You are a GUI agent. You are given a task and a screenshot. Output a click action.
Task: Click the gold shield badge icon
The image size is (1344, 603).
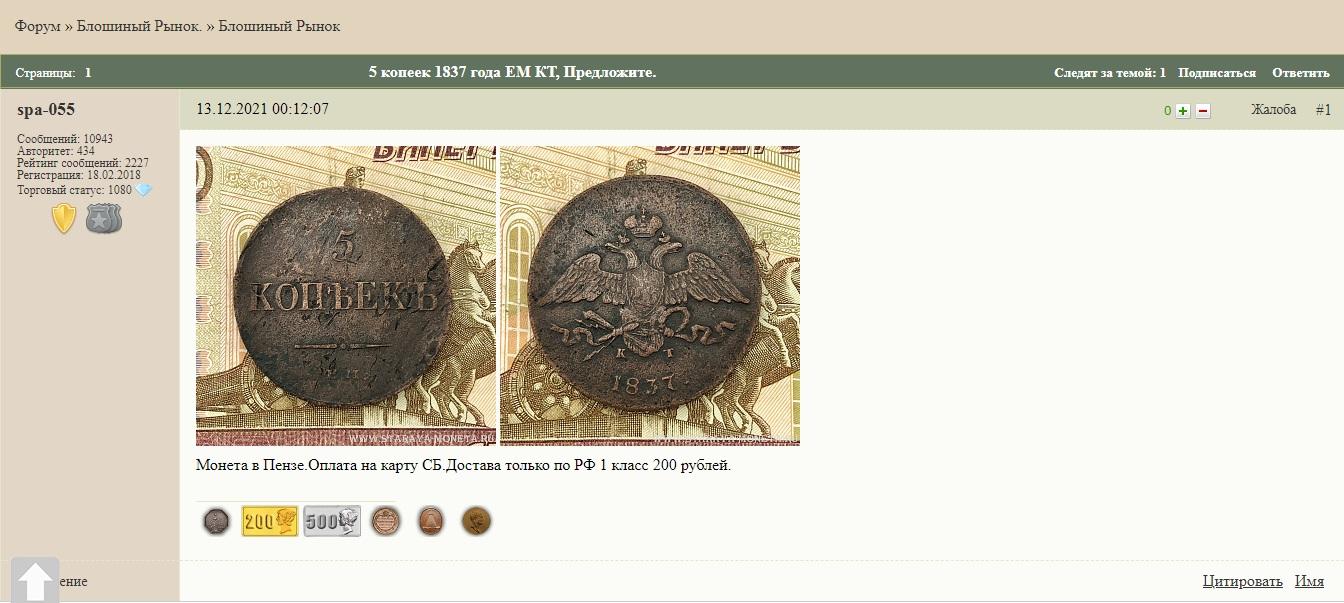pyautogui.click(x=64, y=218)
